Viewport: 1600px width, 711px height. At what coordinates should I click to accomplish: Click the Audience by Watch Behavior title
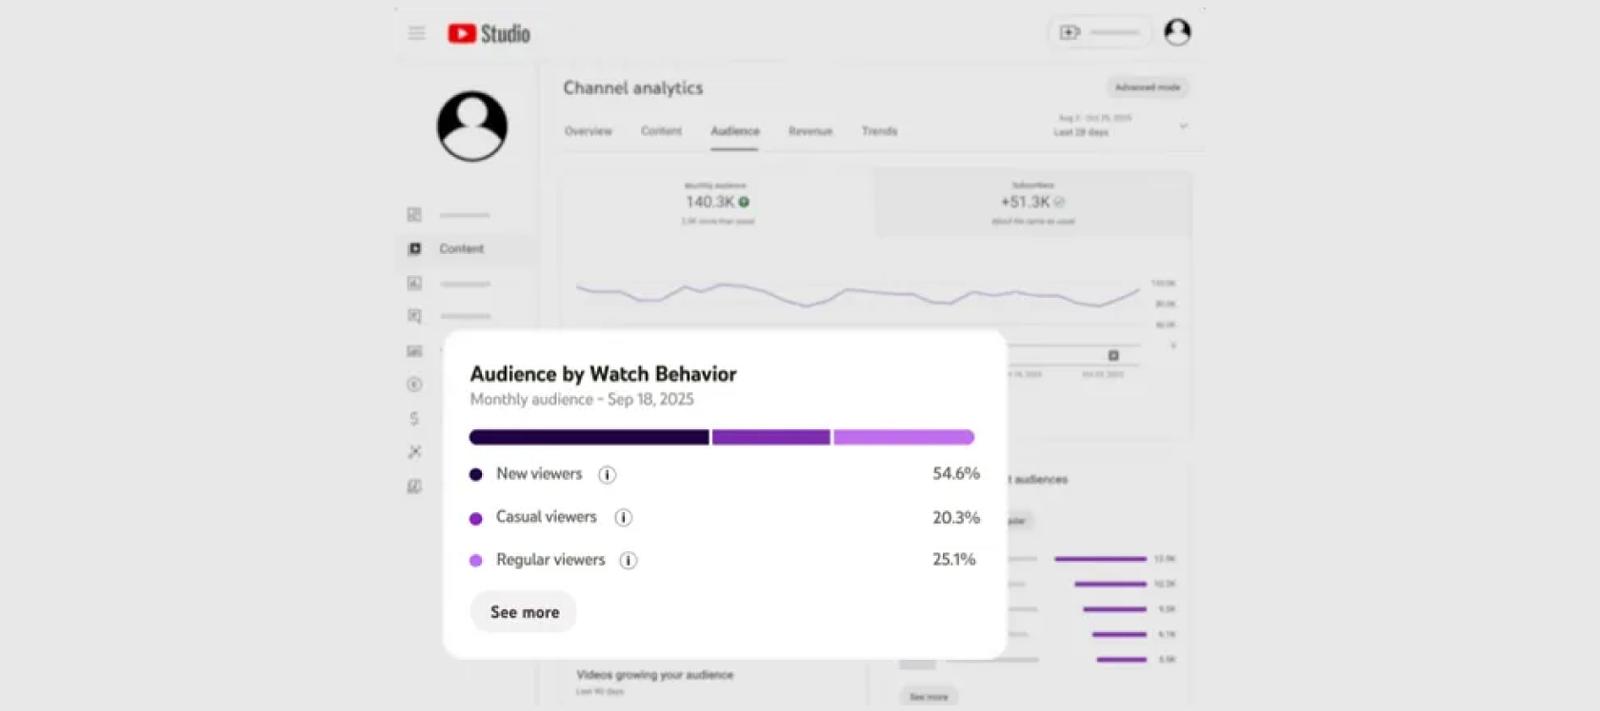point(603,374)
